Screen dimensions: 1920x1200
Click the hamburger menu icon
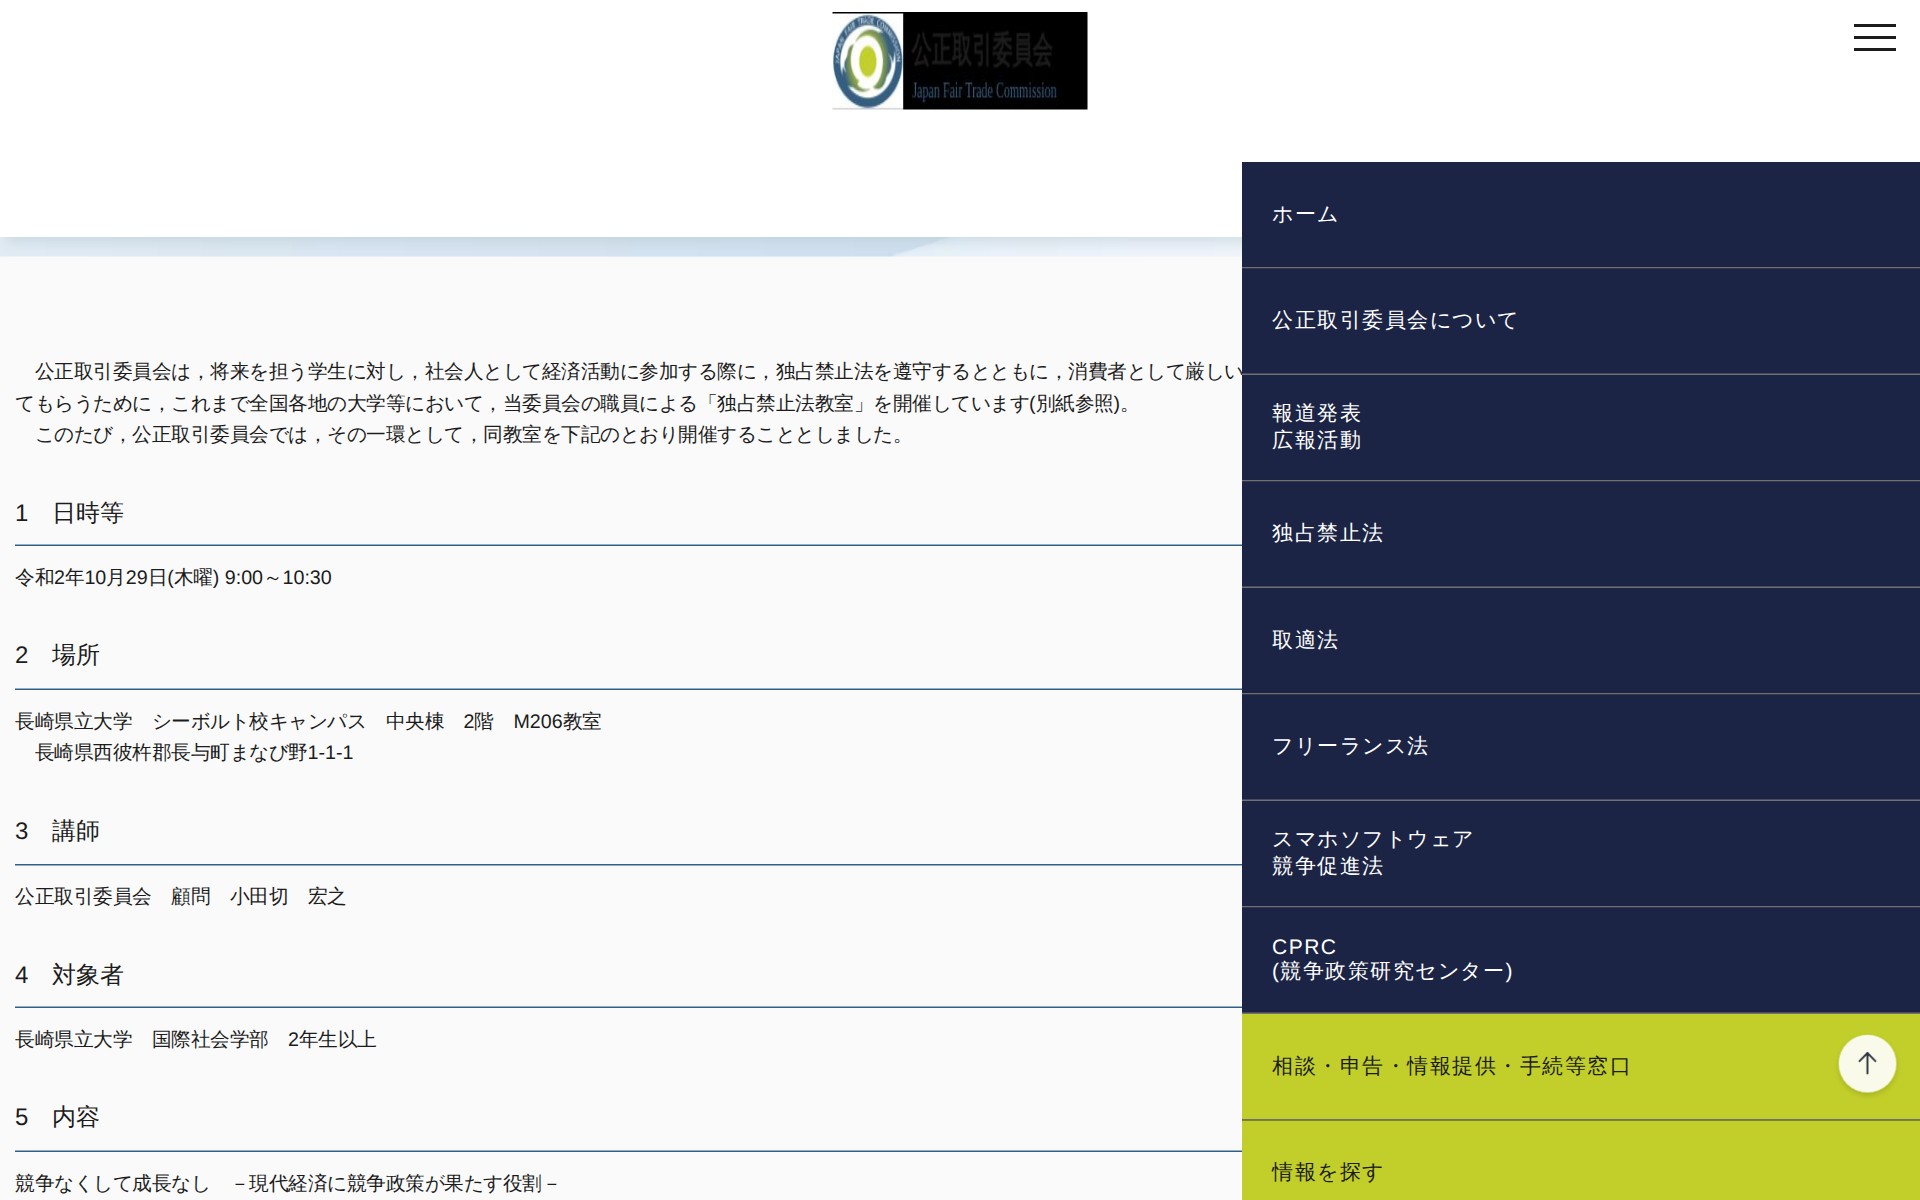(x=1874, y=37)
